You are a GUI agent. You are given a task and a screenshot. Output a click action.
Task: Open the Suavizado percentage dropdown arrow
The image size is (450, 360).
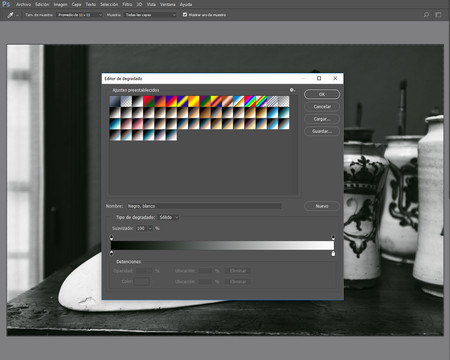point(150,228)
